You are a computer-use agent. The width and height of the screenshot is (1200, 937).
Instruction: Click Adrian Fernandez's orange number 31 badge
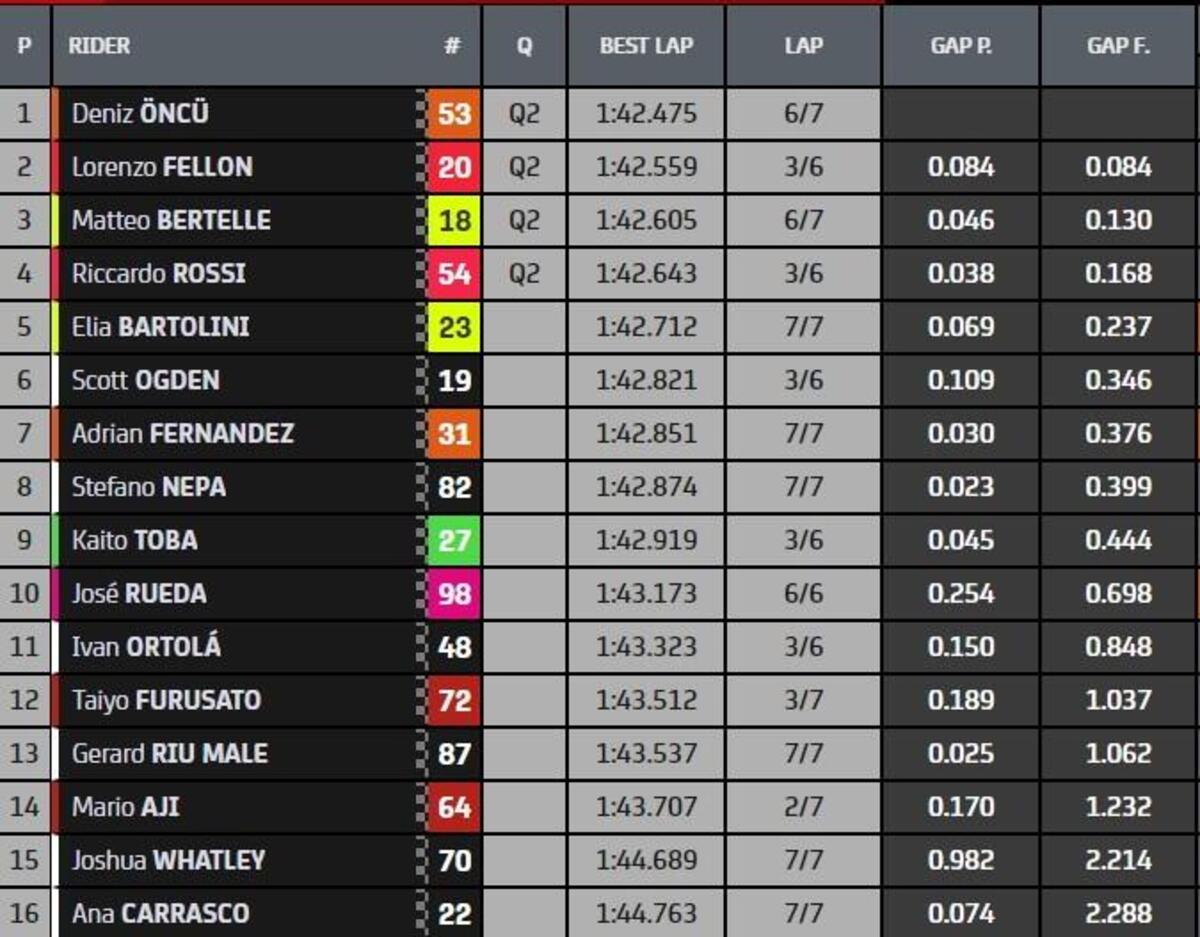[453, 434]
